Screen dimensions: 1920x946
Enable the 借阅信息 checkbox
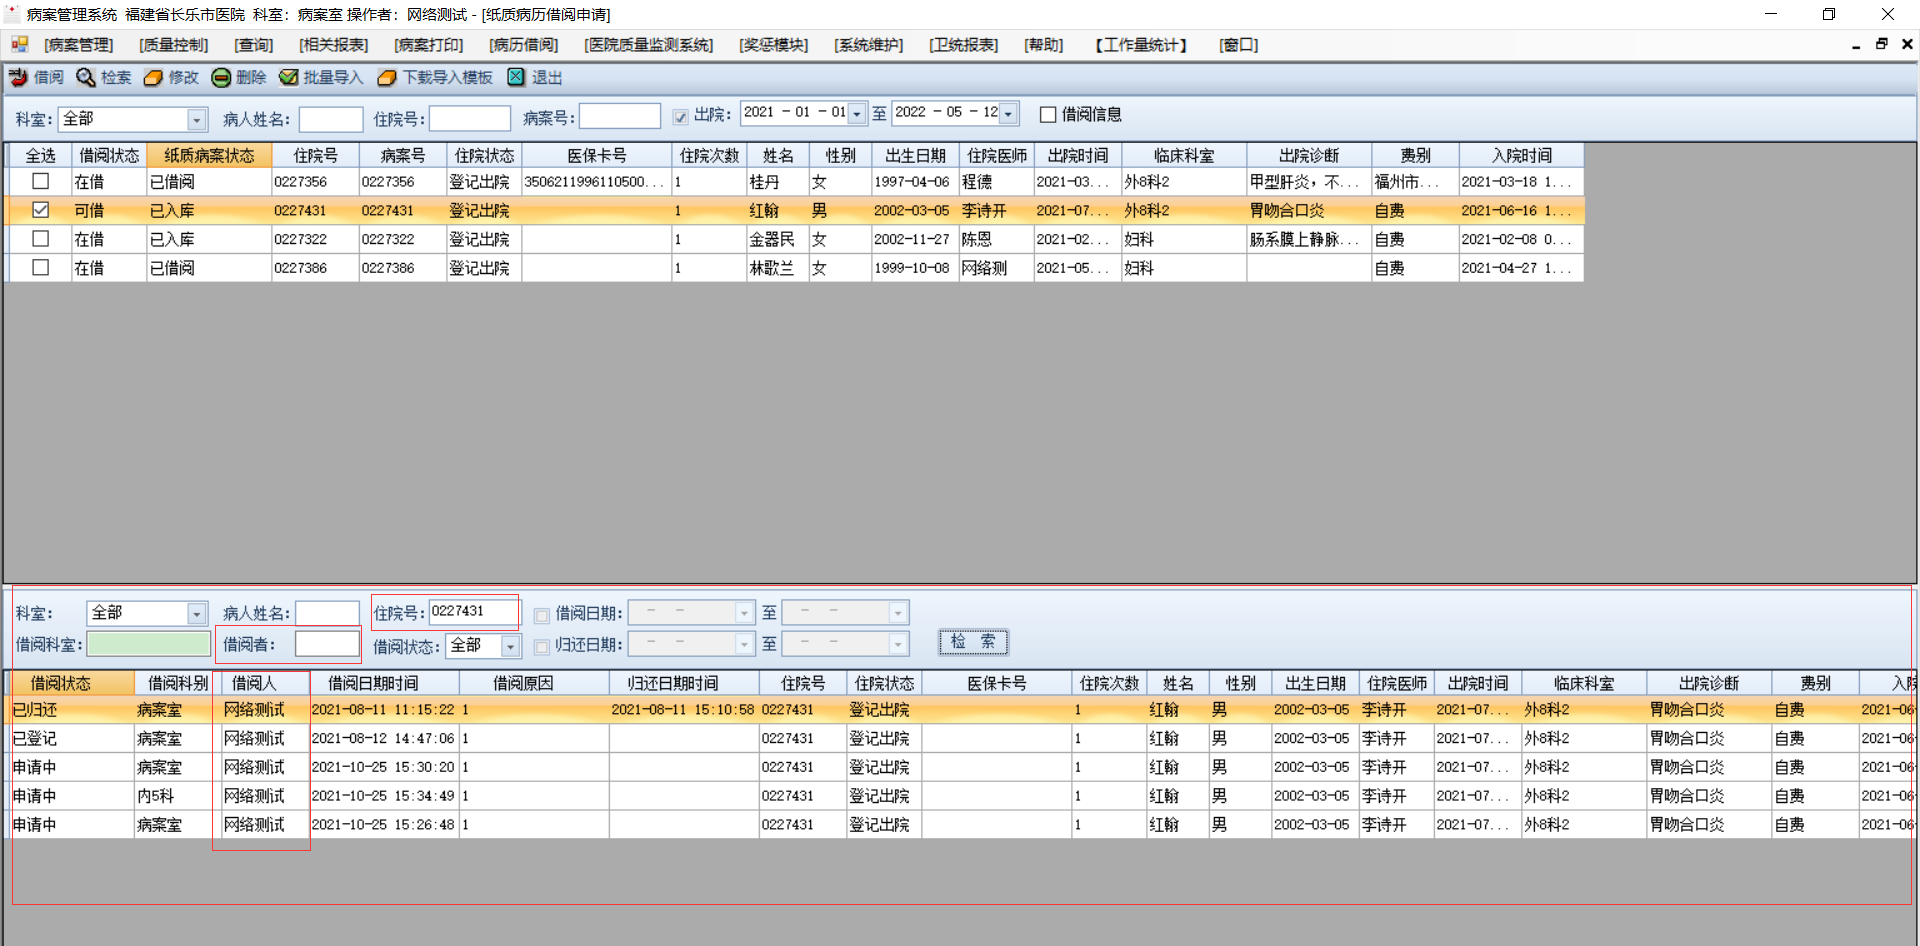pos(1048,115)
